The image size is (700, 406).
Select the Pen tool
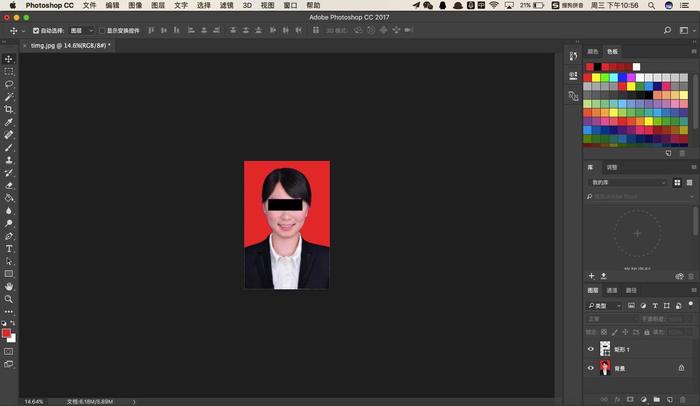tap(8, 236)
